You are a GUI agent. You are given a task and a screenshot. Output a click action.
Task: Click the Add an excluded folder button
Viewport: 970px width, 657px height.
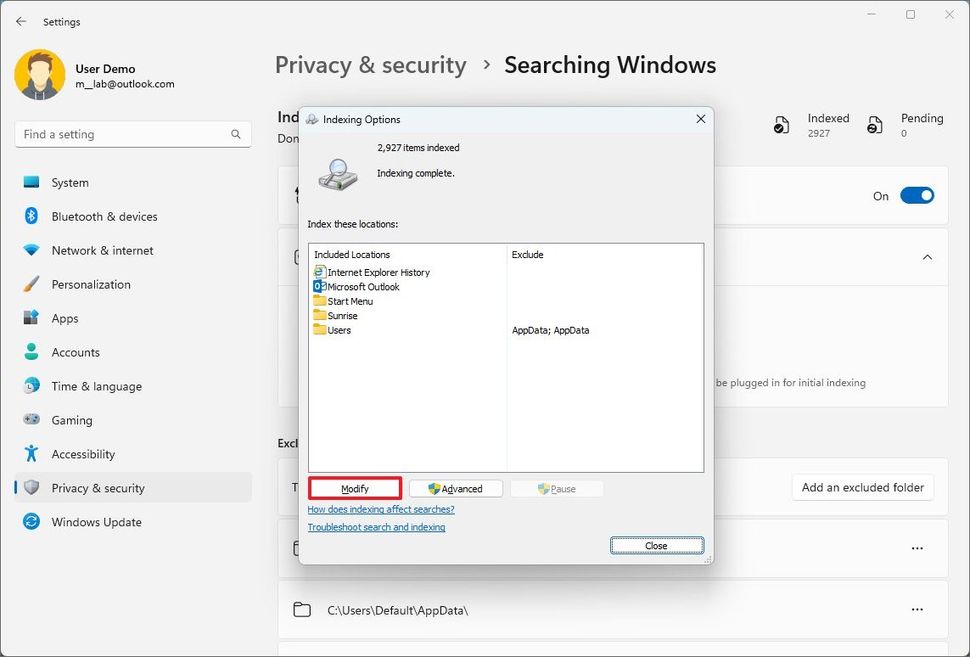pyautogui.click(x=862, y=487)
